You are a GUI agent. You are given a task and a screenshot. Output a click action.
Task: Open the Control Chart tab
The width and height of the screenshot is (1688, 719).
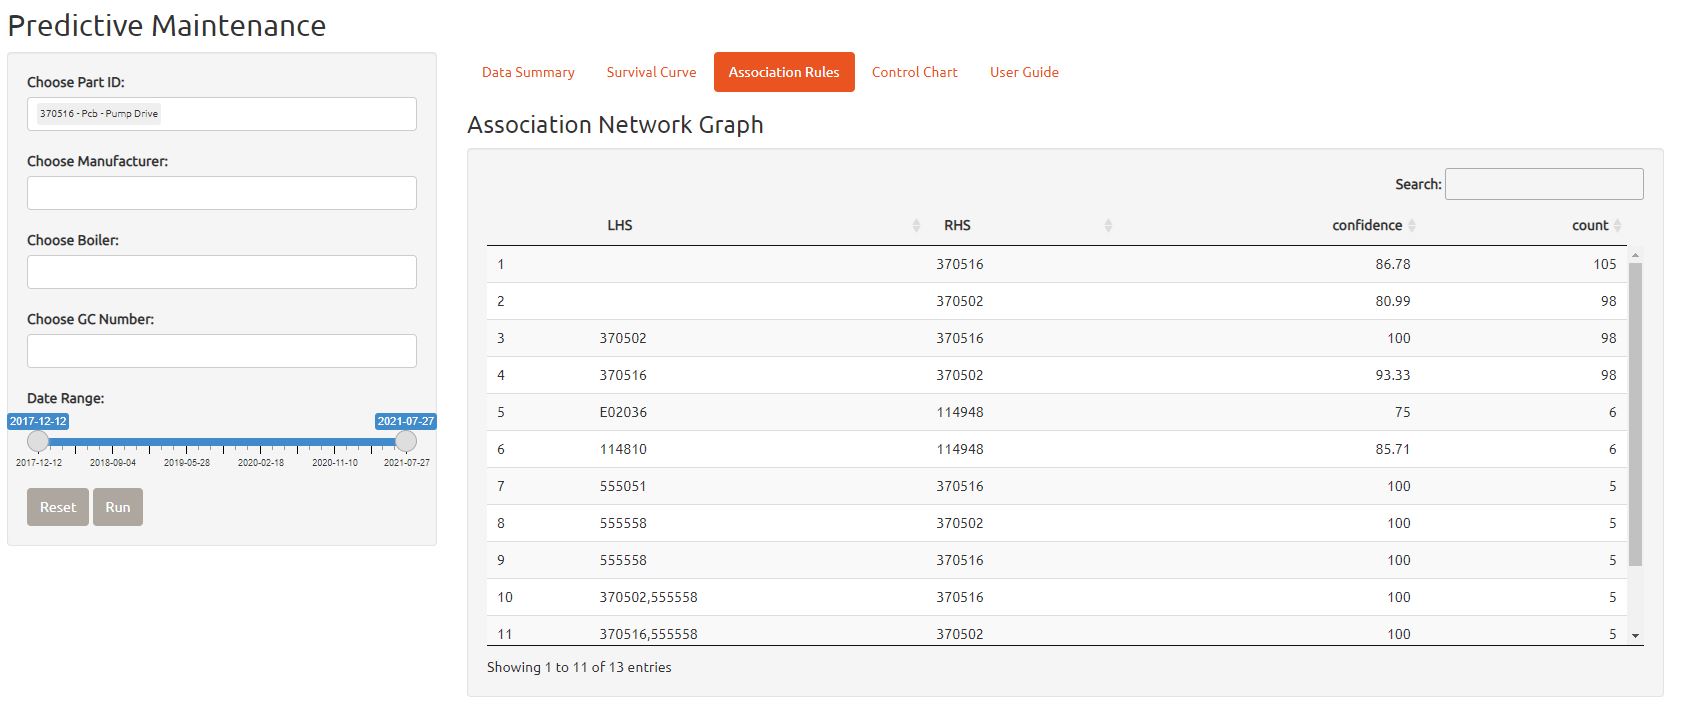coord(914,72)
